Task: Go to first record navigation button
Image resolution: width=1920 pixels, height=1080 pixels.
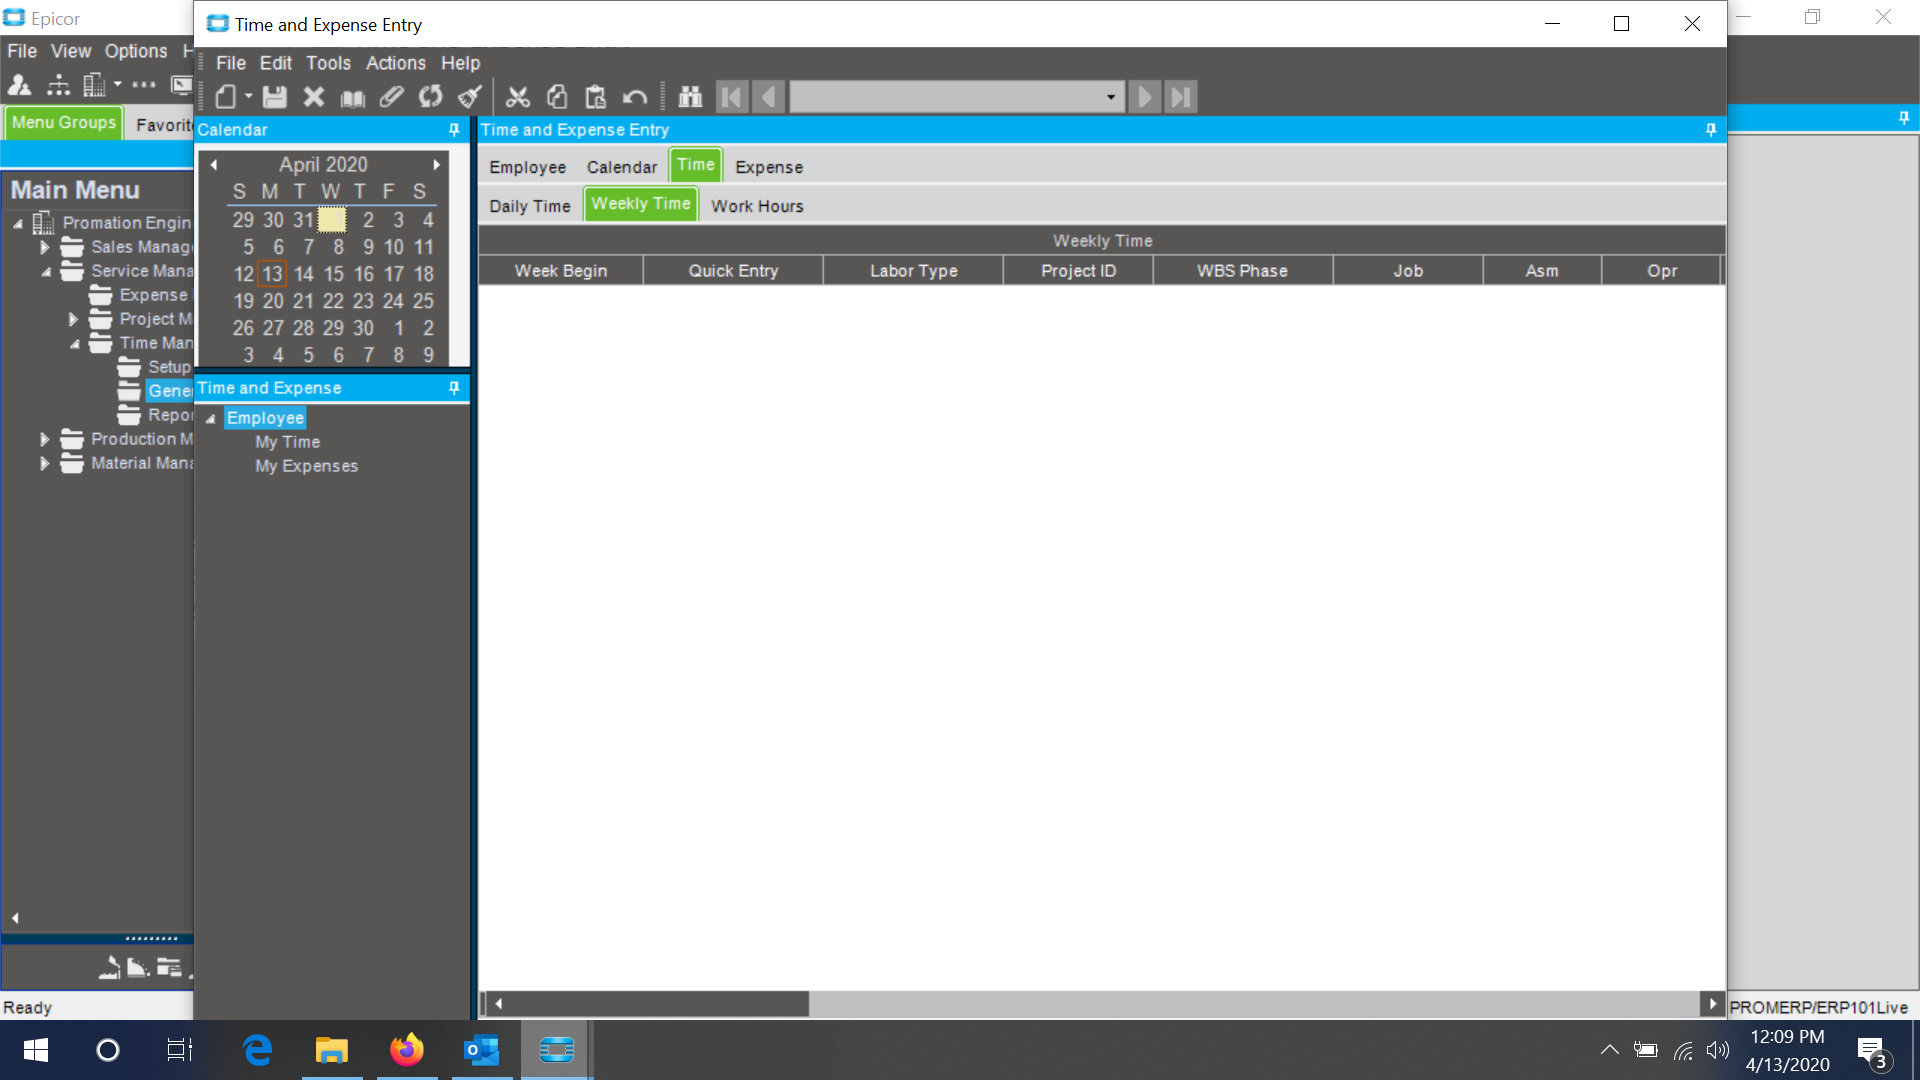Action: click(732, 97)
